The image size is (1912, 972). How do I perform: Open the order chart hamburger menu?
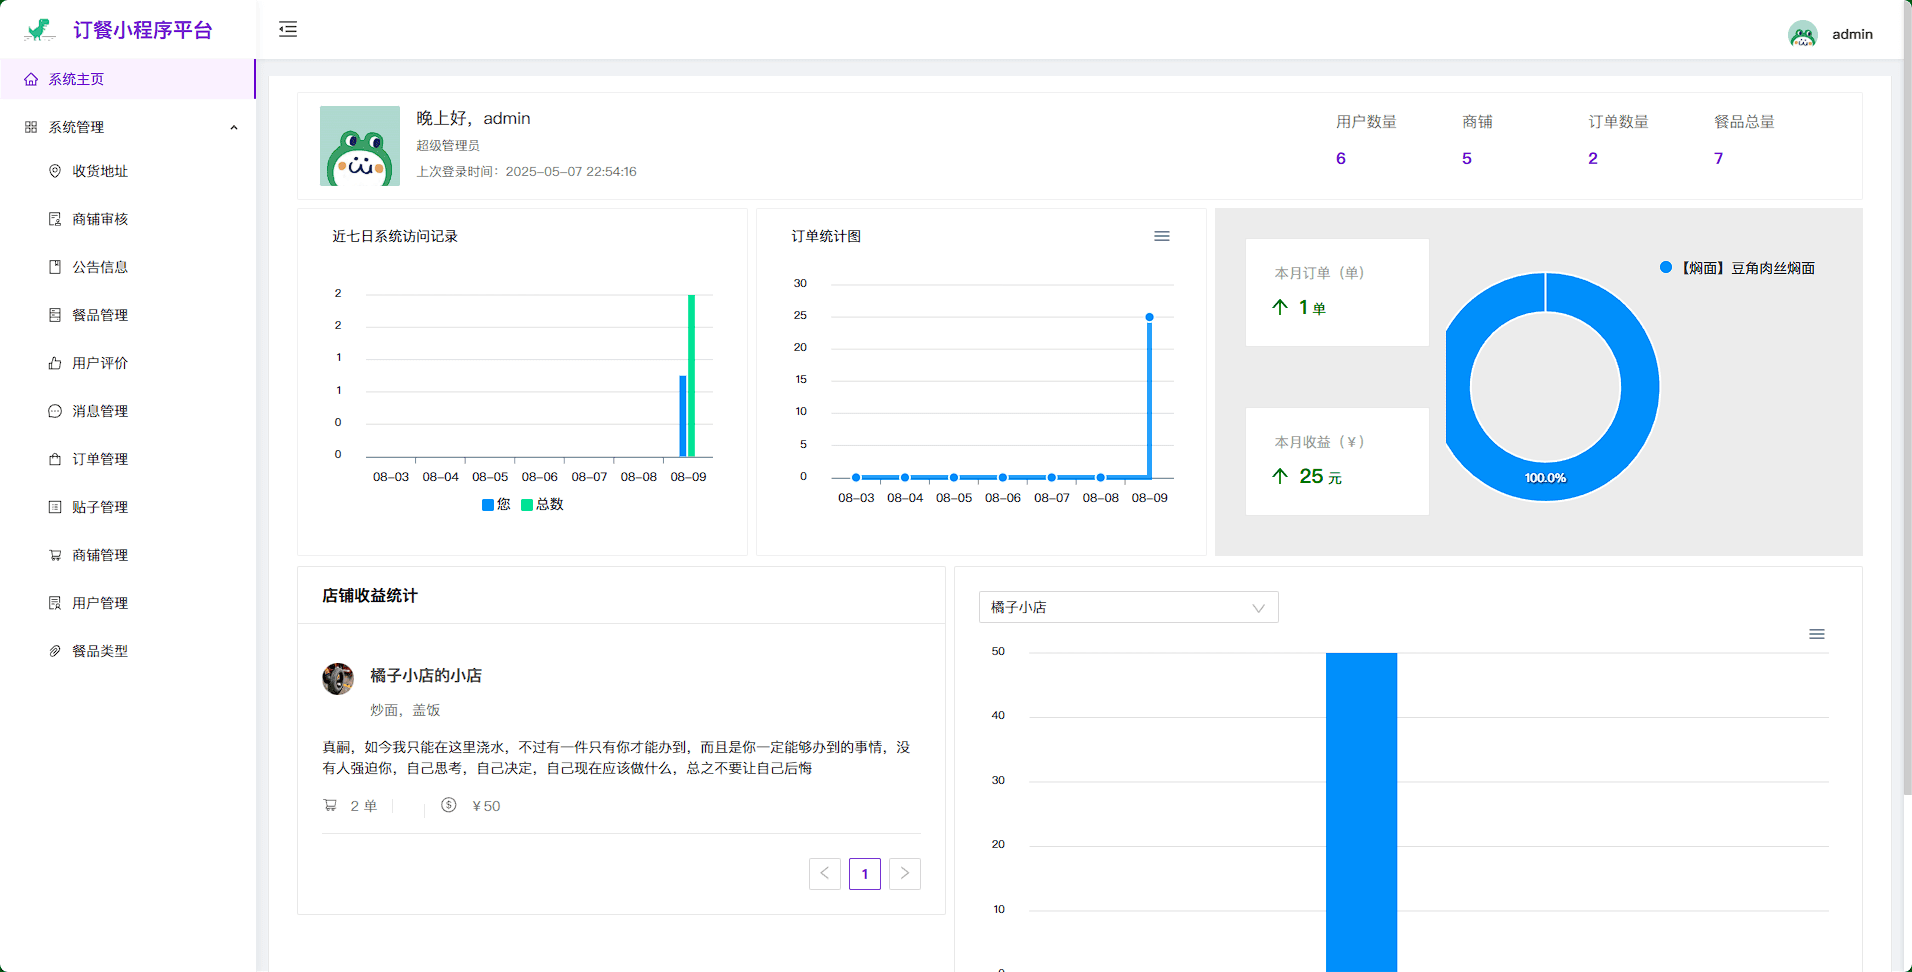pos(1161,236)
